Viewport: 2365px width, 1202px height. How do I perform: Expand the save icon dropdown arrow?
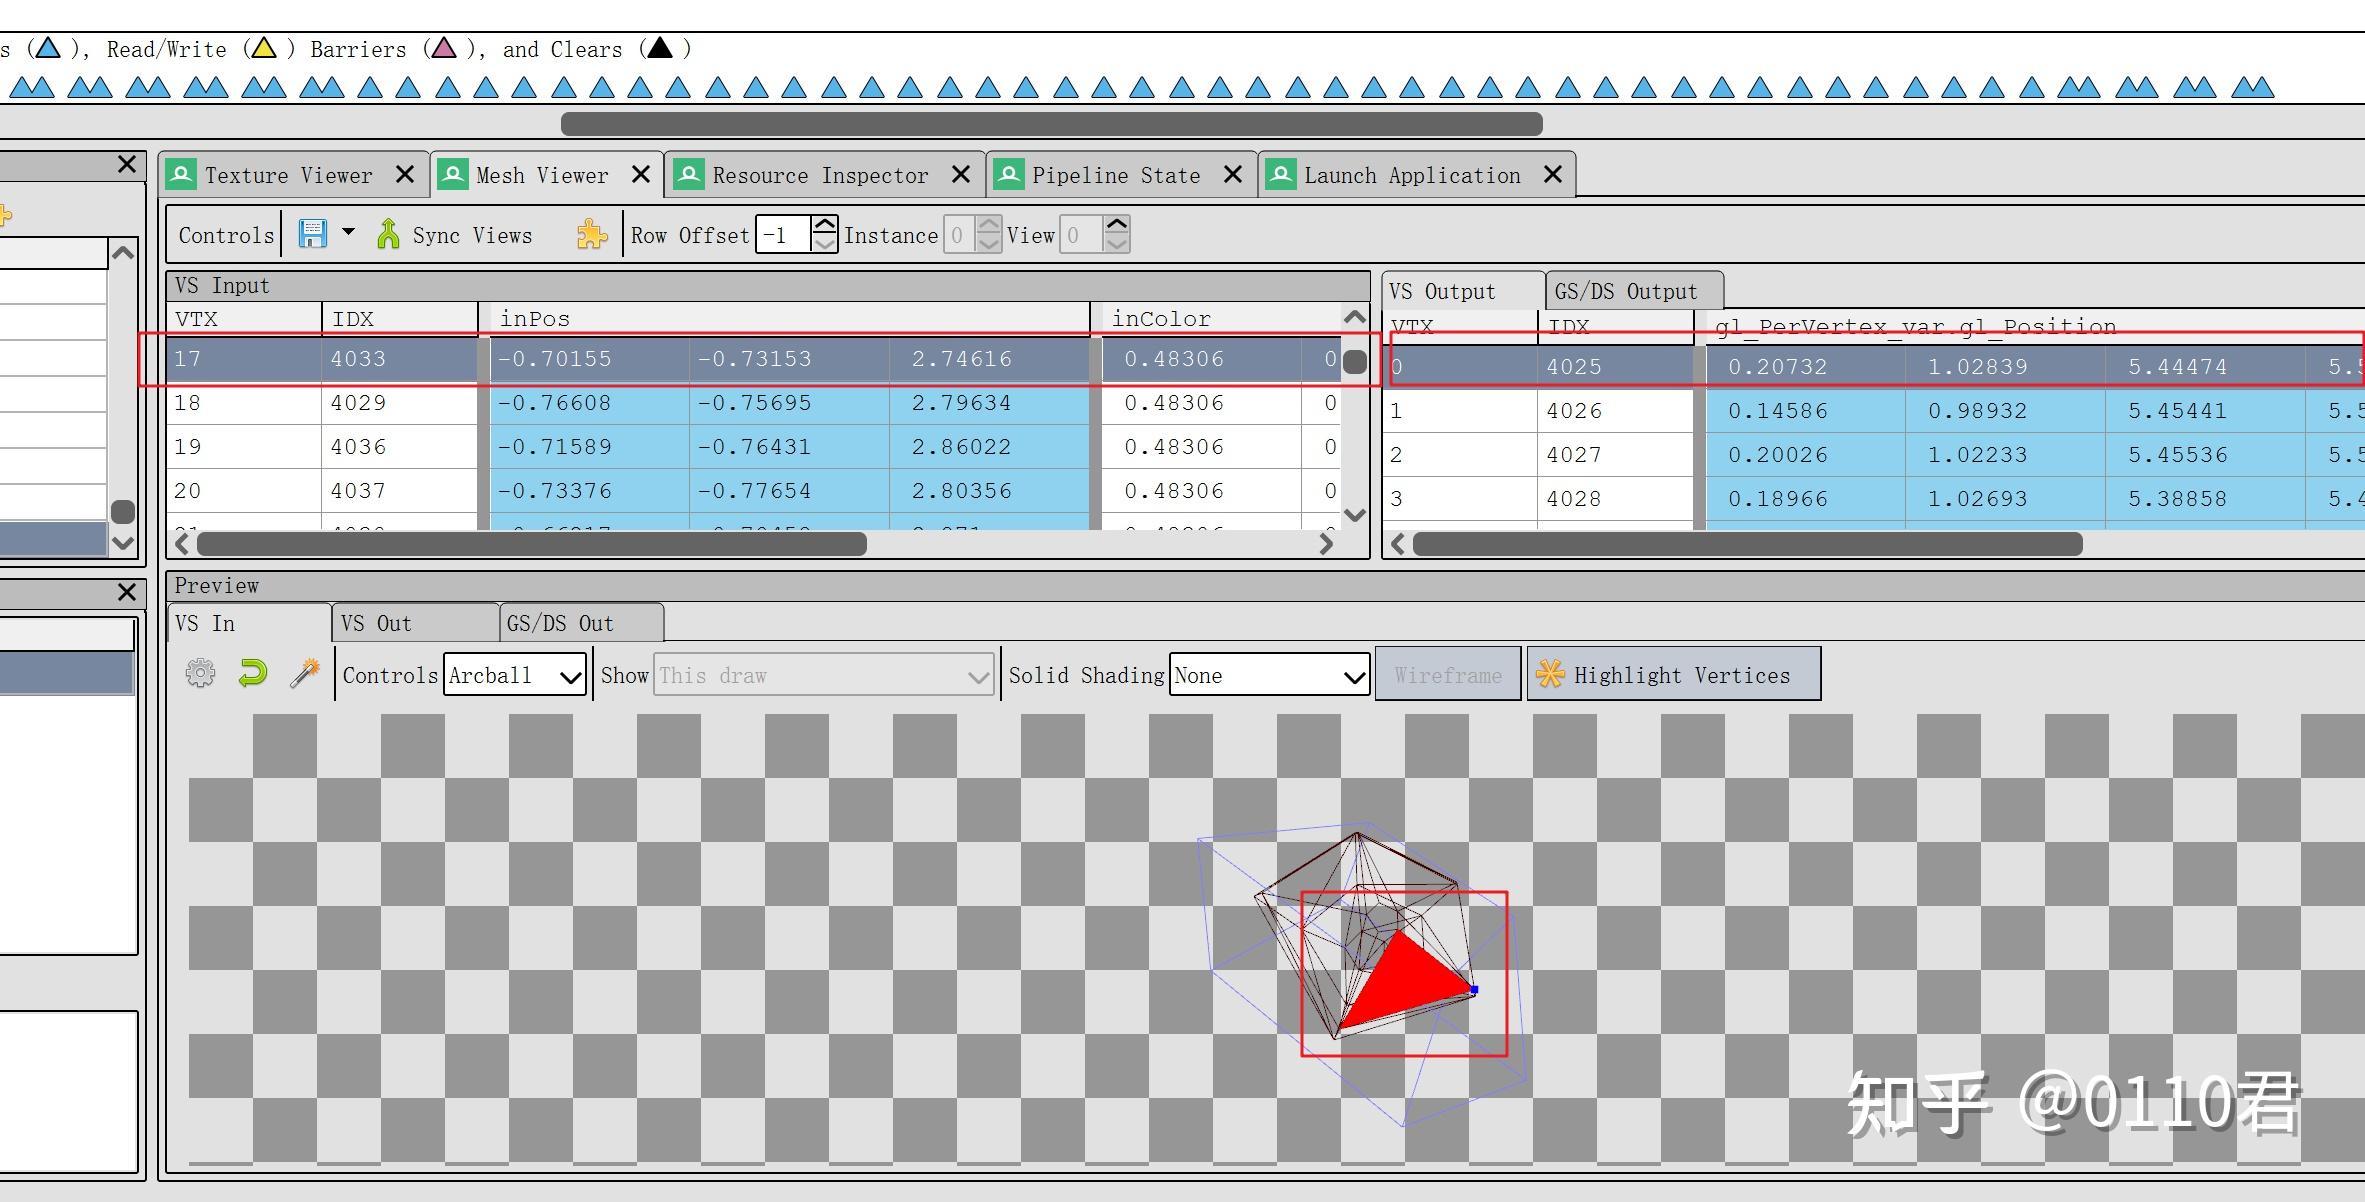click(x=348, y=233)
